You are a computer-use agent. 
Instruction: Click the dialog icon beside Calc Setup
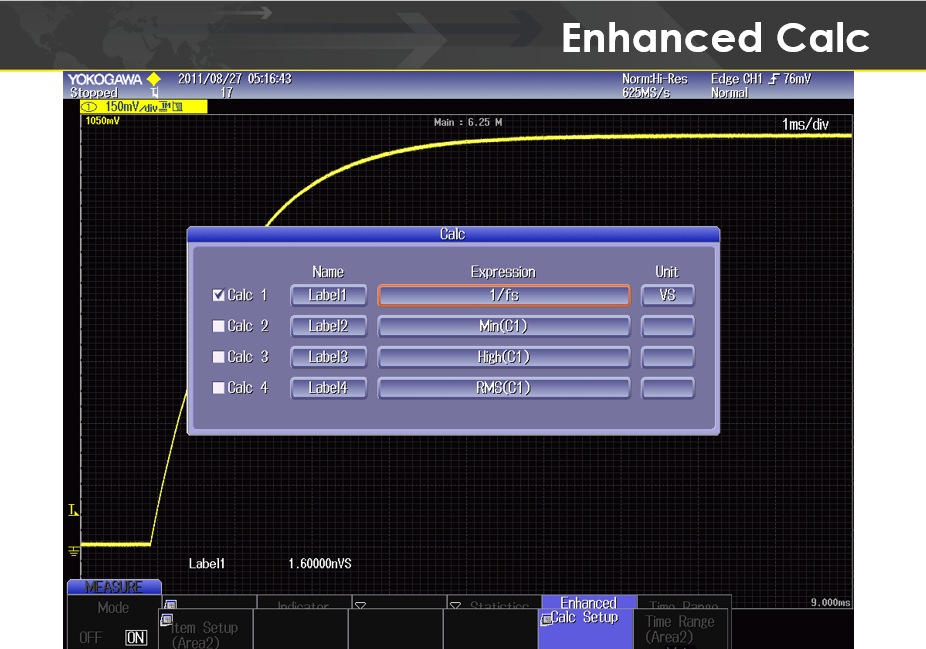pos(545,620)
